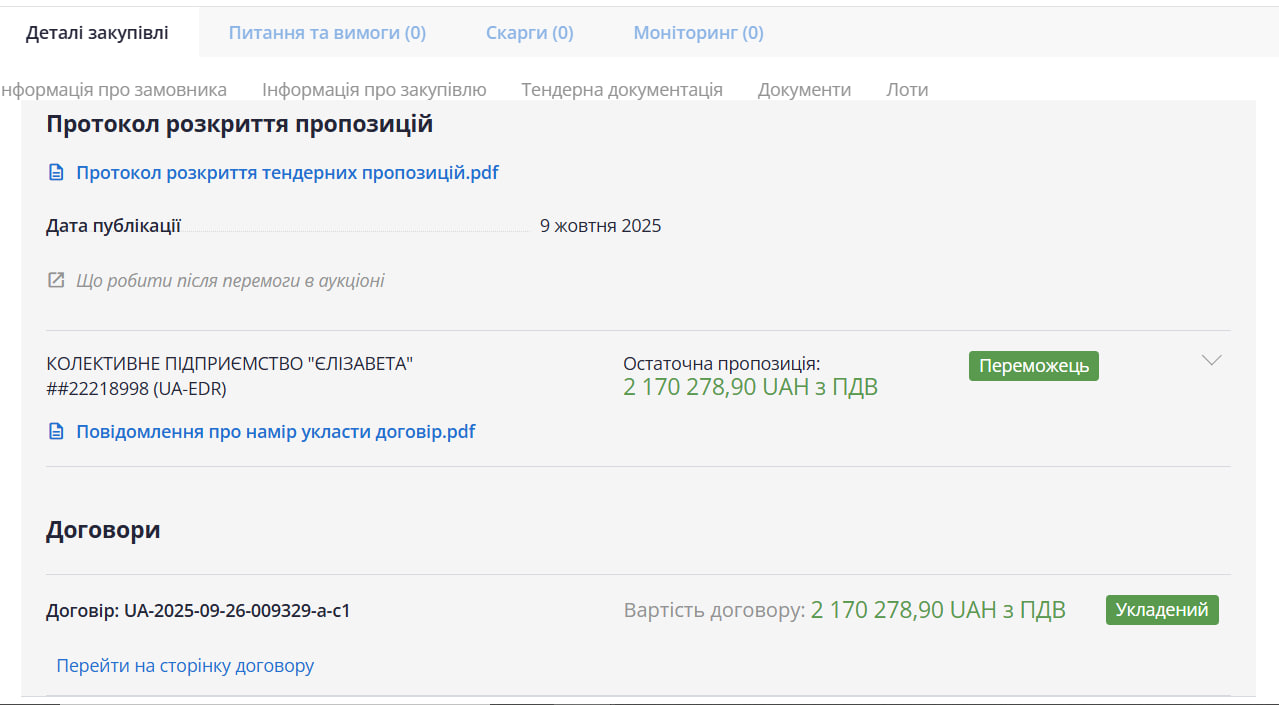Jump to the Інформація про замовника section

coord(113,90)
